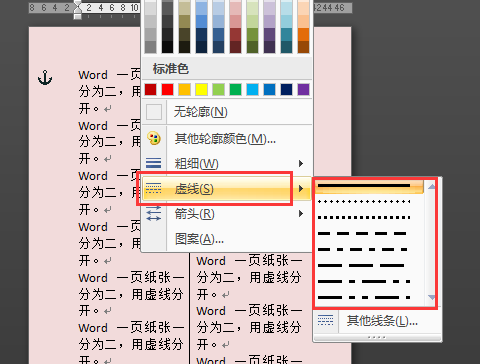Open the 粗细(W) weight submenu
The height and width of the screenshot is (364, 480).
[227, 163]
